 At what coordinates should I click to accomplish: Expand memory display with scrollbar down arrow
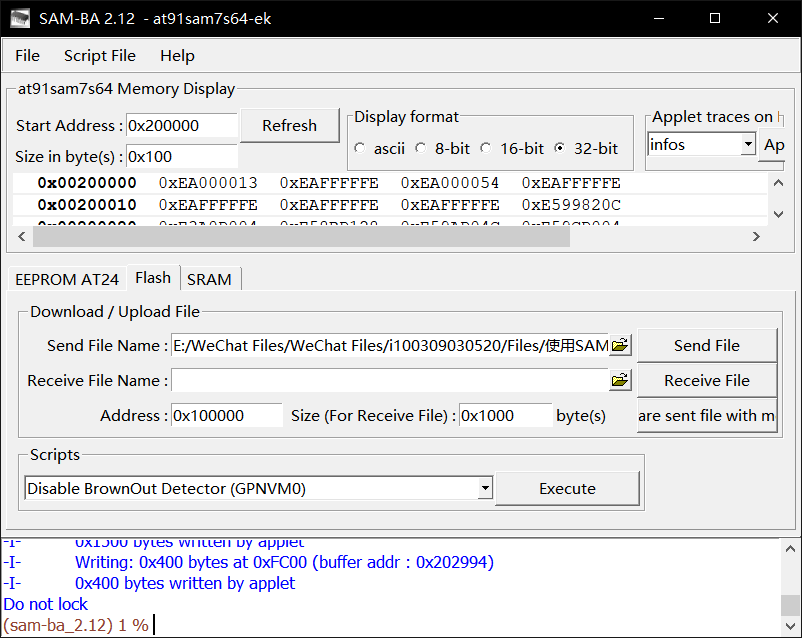[779, 214]
